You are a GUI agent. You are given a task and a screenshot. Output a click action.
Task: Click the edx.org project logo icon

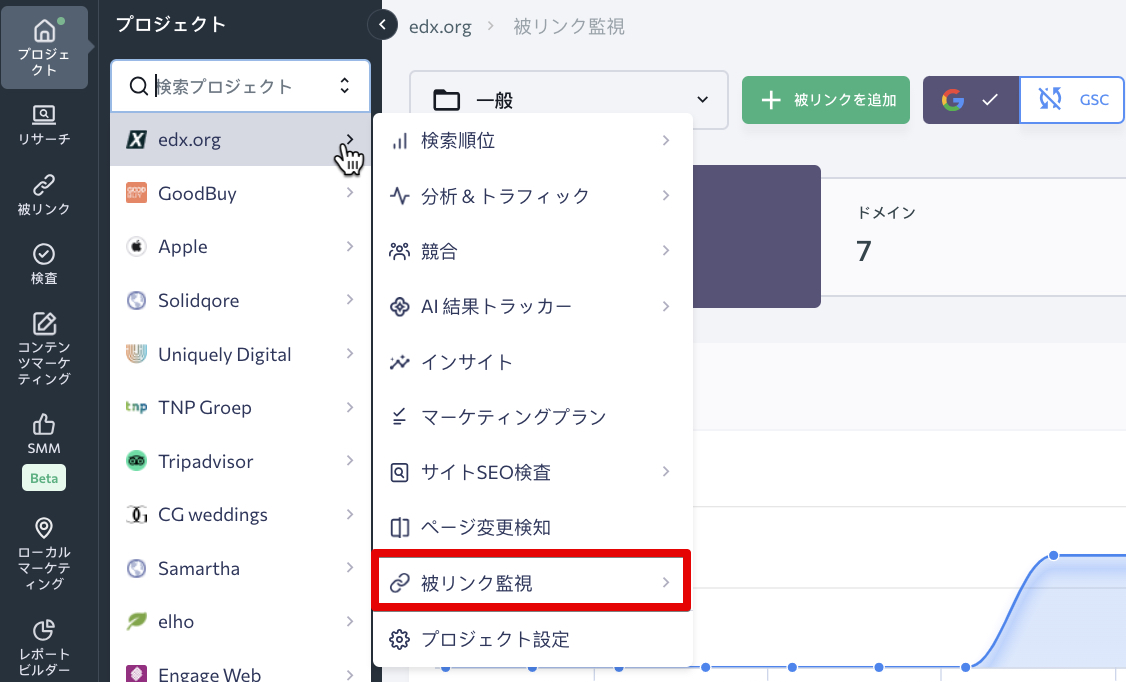136,139
